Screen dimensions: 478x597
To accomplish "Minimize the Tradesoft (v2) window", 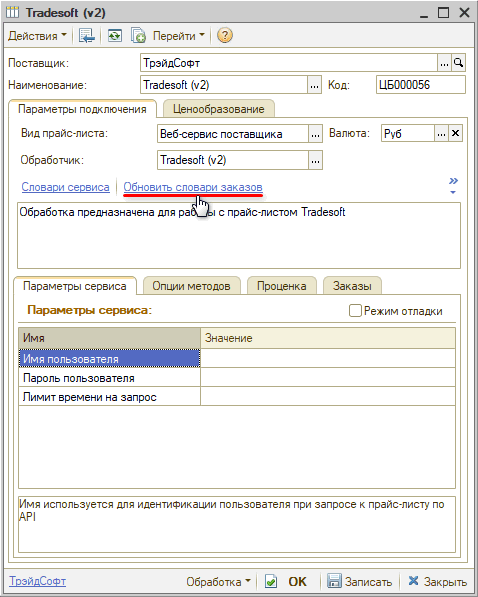I will pos(424,13).
